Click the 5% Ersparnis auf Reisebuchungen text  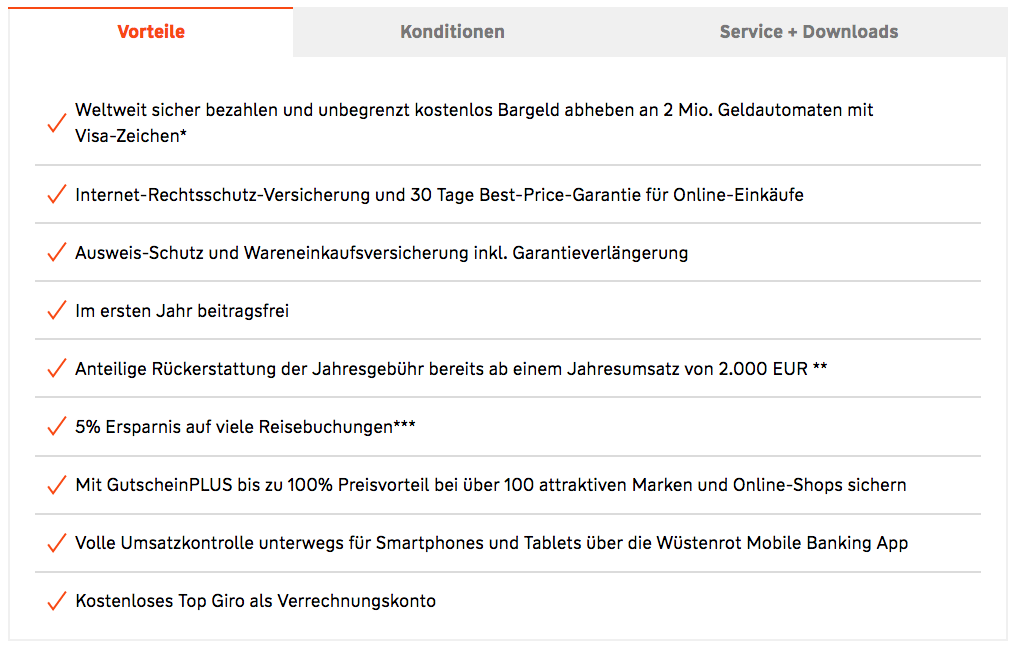click(245, 427)
